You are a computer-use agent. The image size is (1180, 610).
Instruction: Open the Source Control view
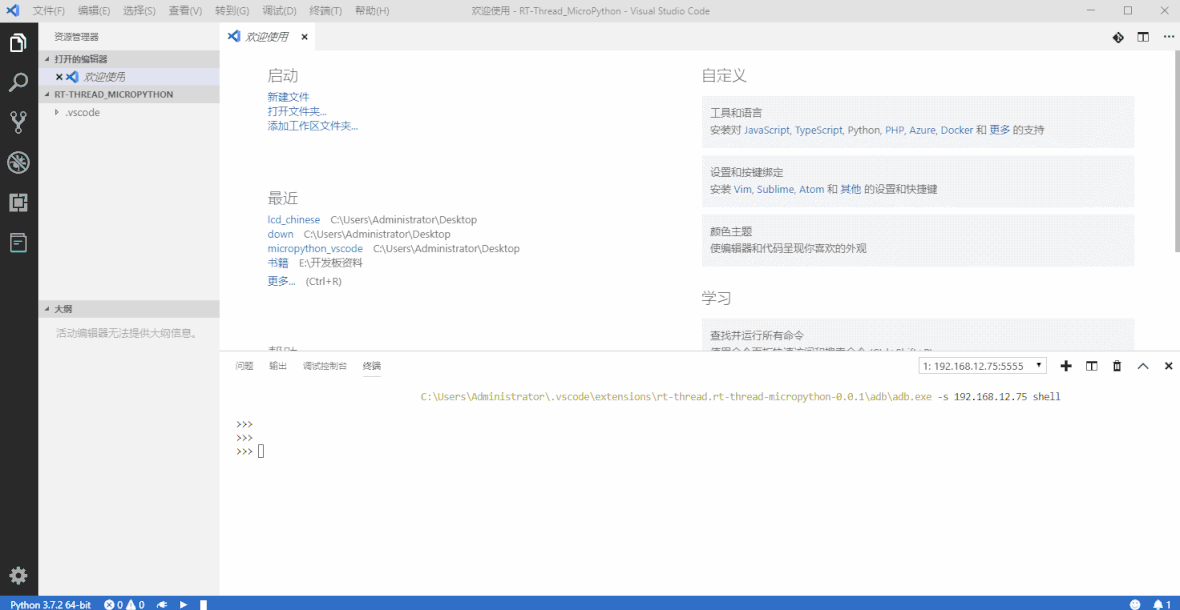[x=18, y=122]
